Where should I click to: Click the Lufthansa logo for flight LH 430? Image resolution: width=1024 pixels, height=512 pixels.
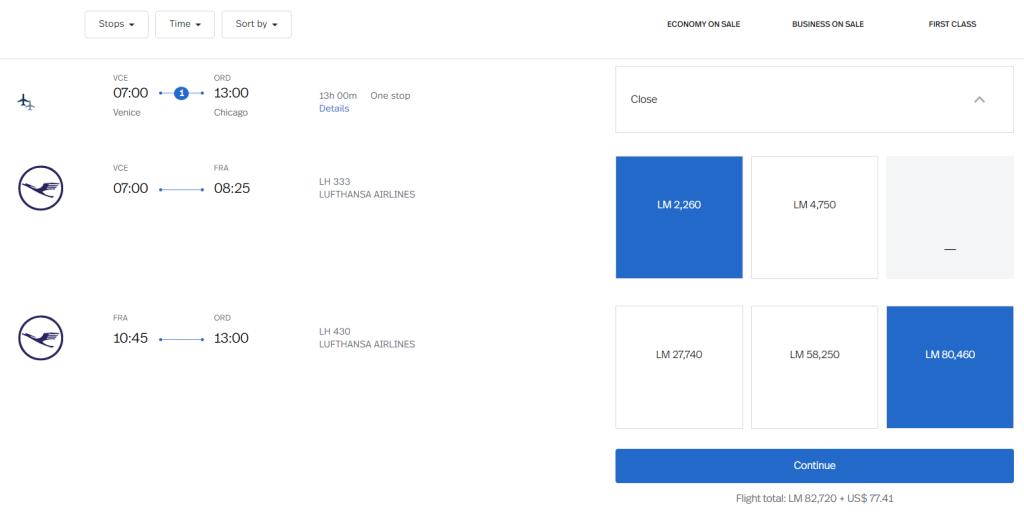coord(41,338)
